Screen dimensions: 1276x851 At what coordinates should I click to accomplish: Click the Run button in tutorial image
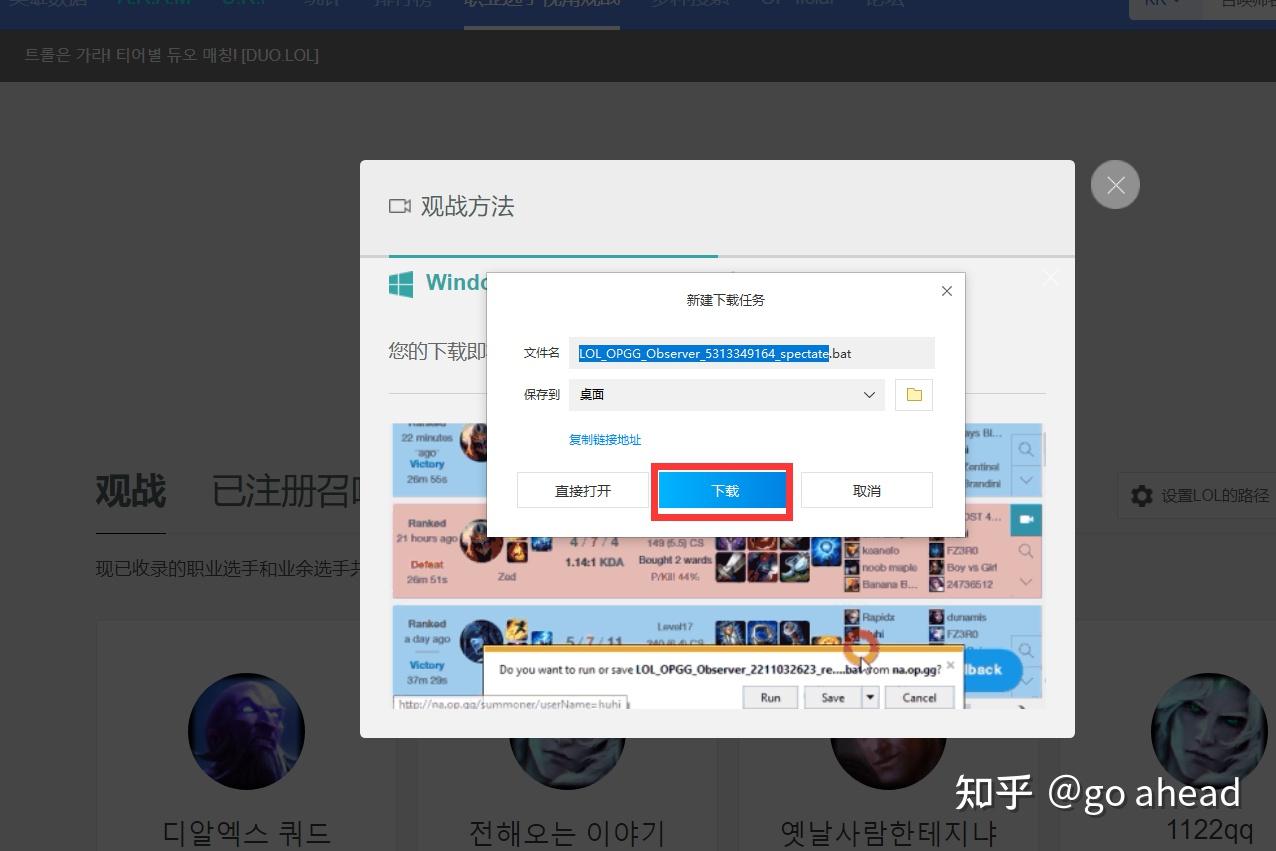click(770, 698)
